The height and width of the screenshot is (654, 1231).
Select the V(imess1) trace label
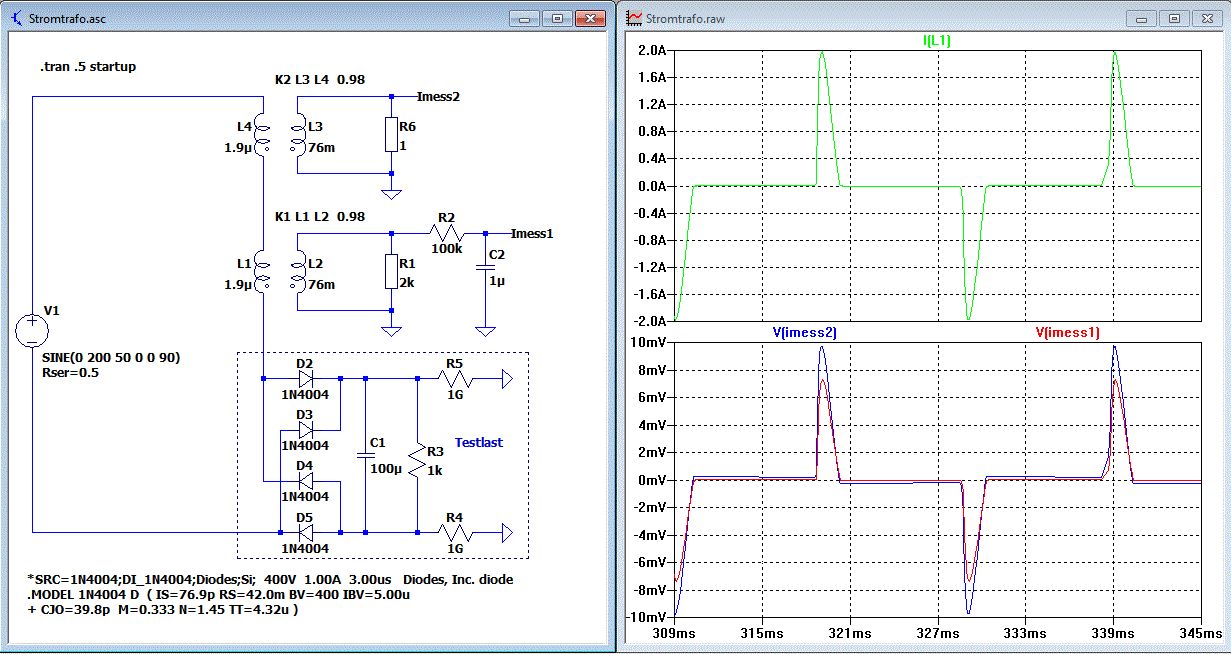[x=1070, y=332]
